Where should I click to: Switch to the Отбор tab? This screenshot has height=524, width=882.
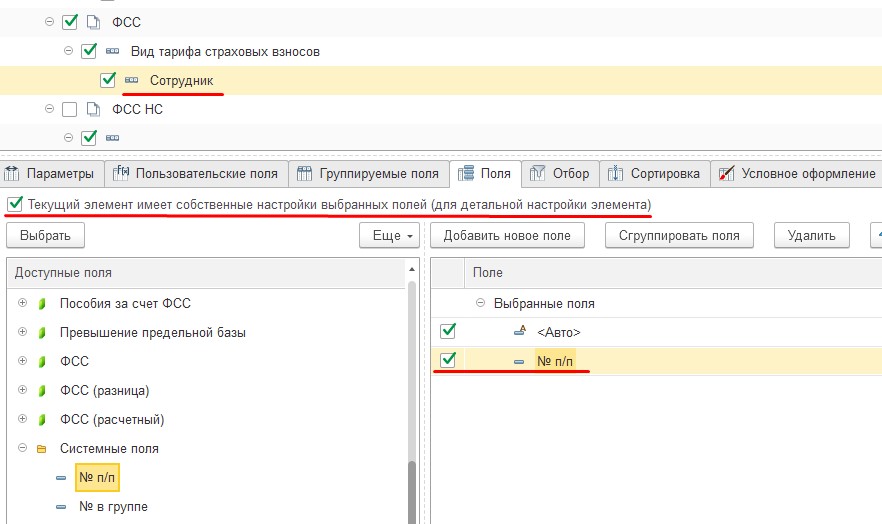560,174
